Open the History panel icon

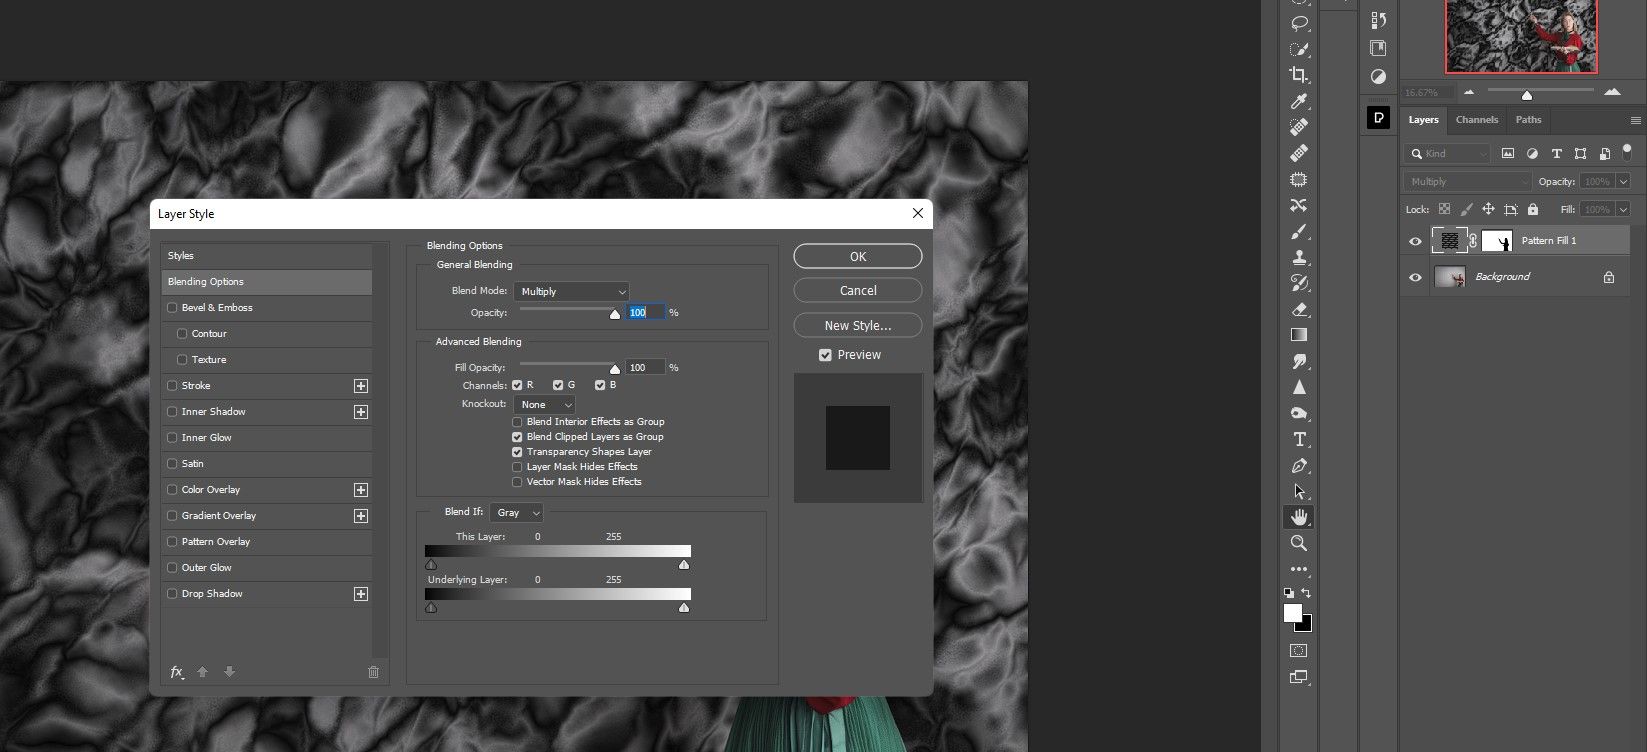point(1378,20)
